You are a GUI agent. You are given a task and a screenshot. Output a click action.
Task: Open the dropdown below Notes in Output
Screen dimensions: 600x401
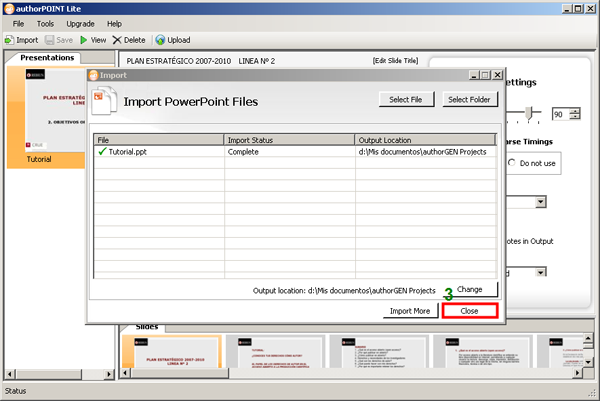pyautogui.click(x=540, y=272)
